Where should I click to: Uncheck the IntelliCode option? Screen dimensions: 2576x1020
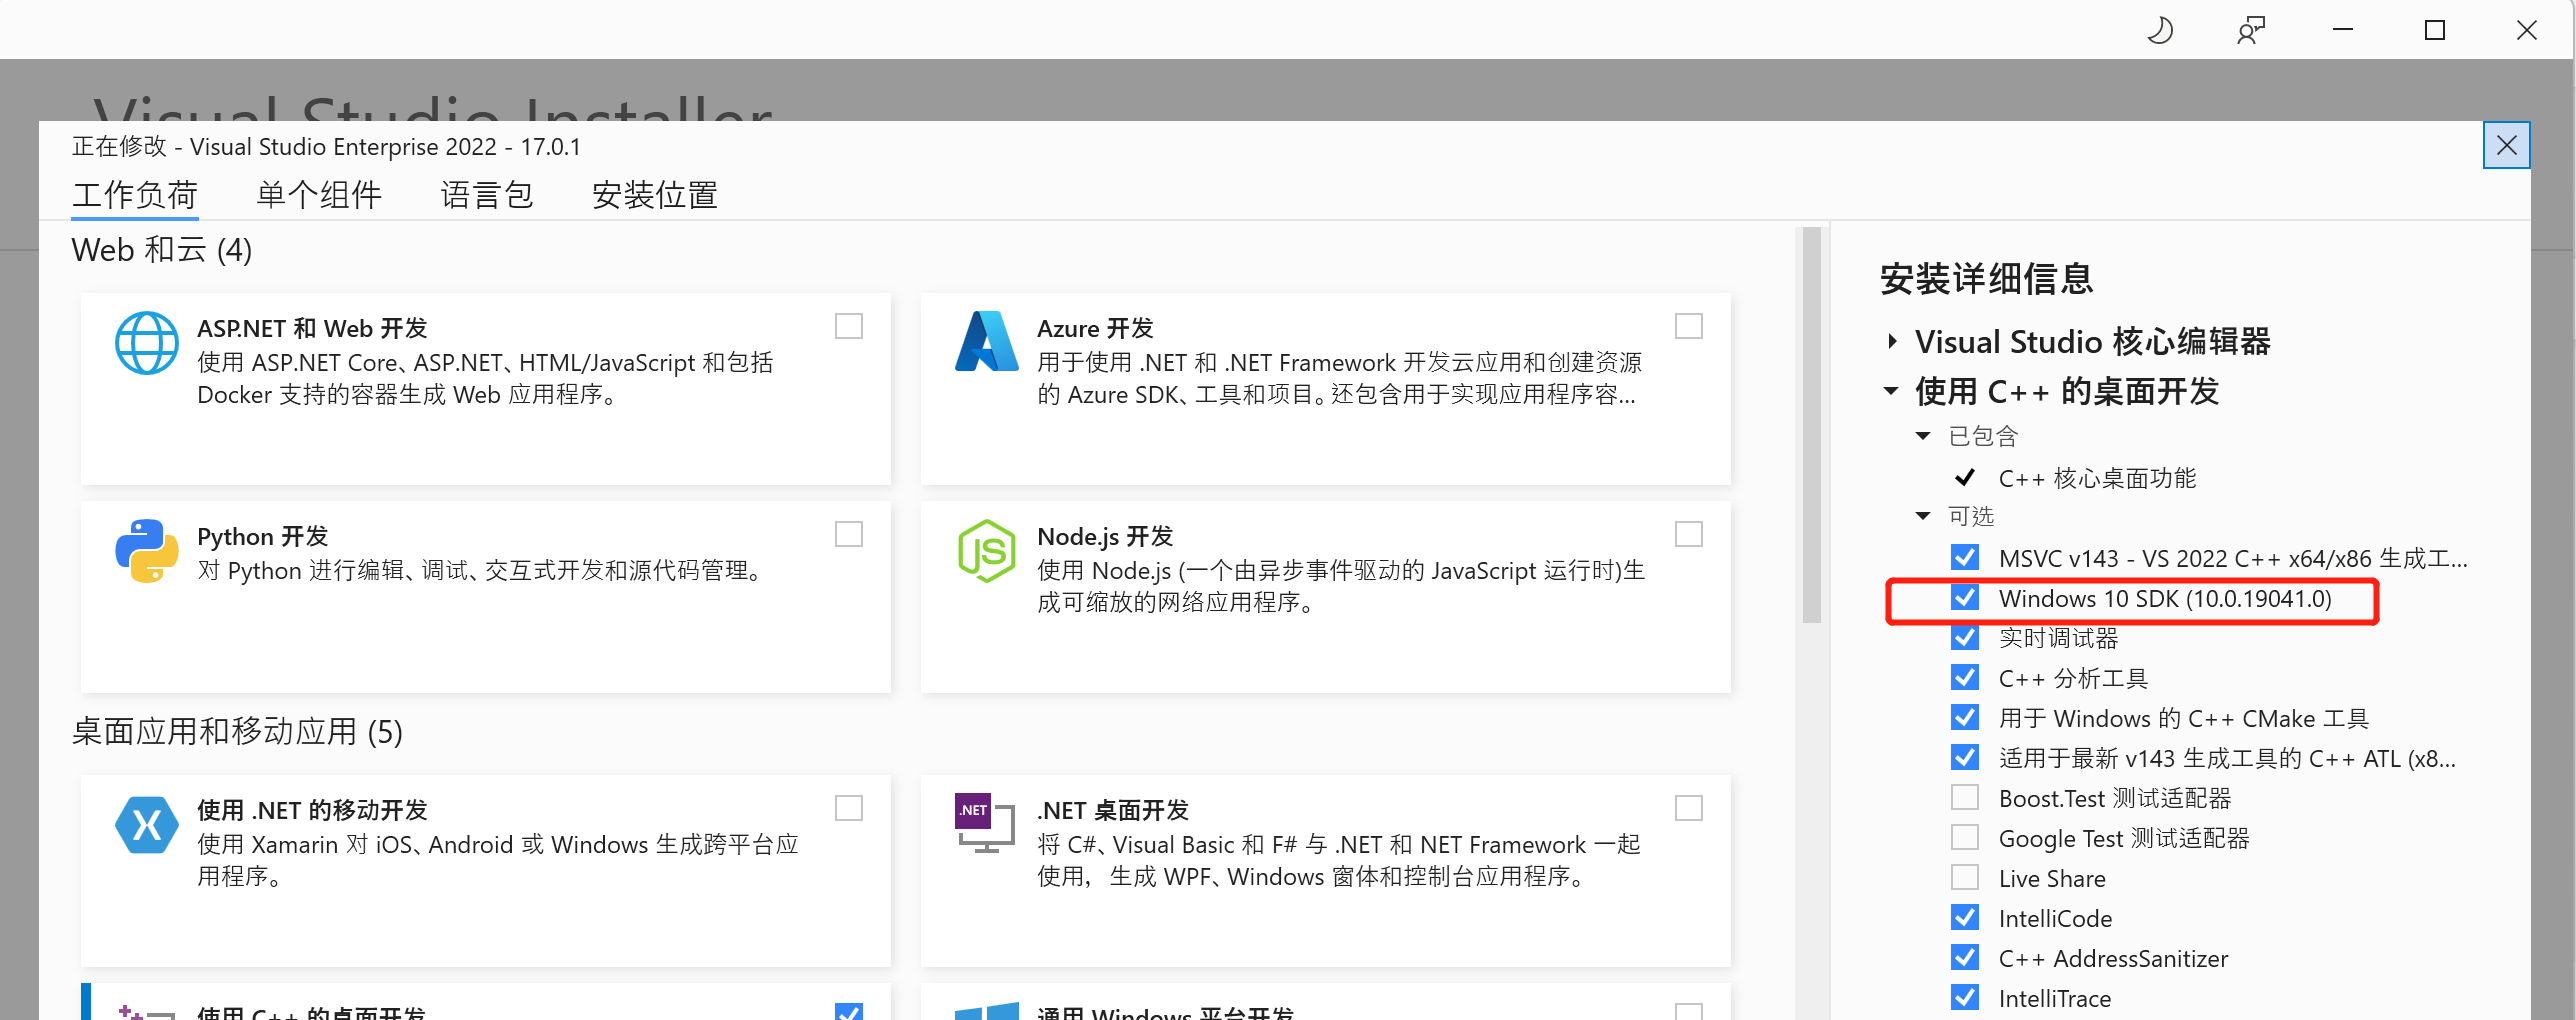[1965, 918]
